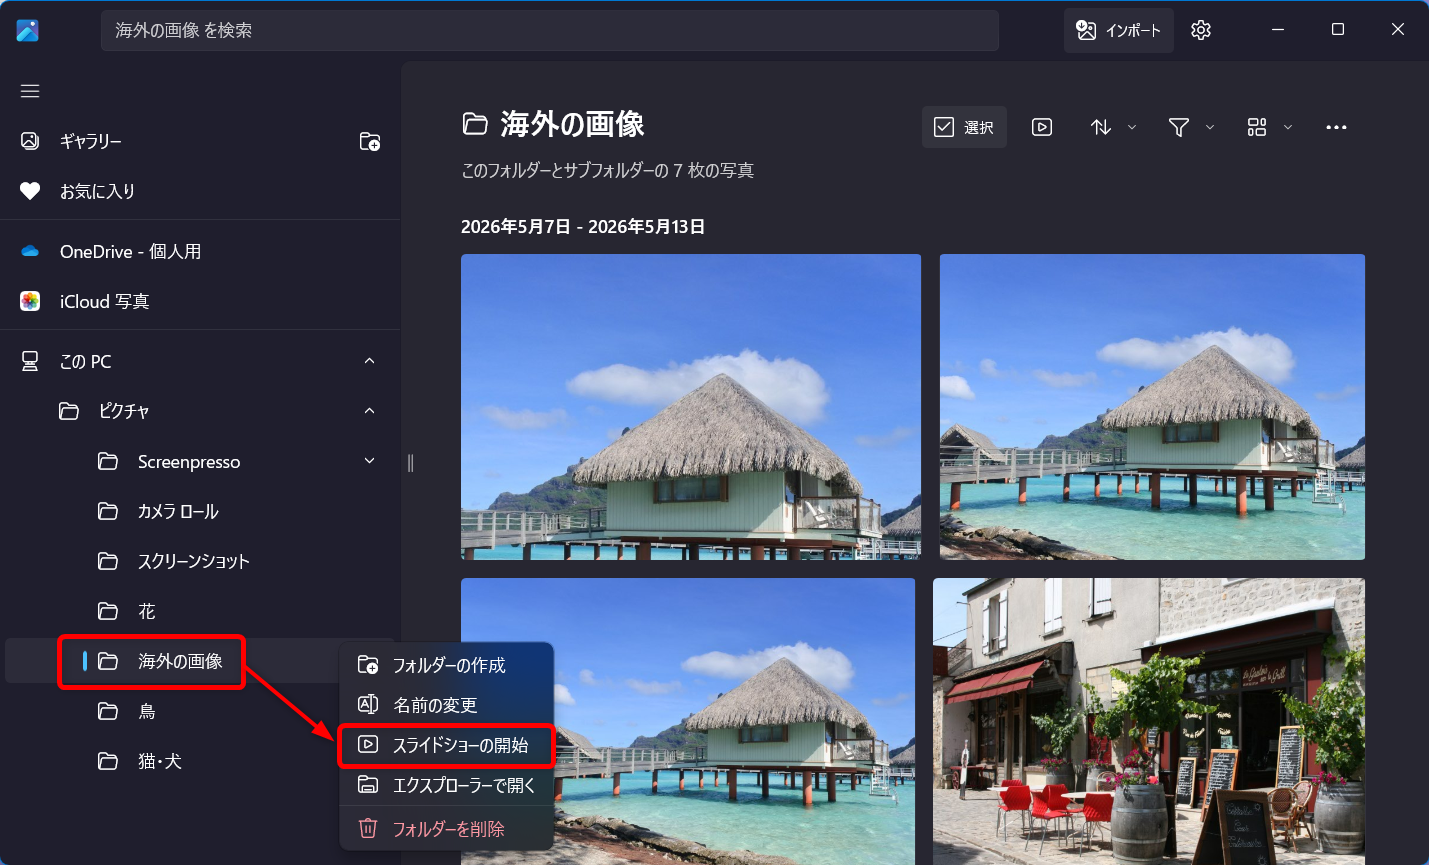This screenshot has height=865, width=1429.
Task: Open the cafe with red chairs photo
Action: click(1149, 721)
